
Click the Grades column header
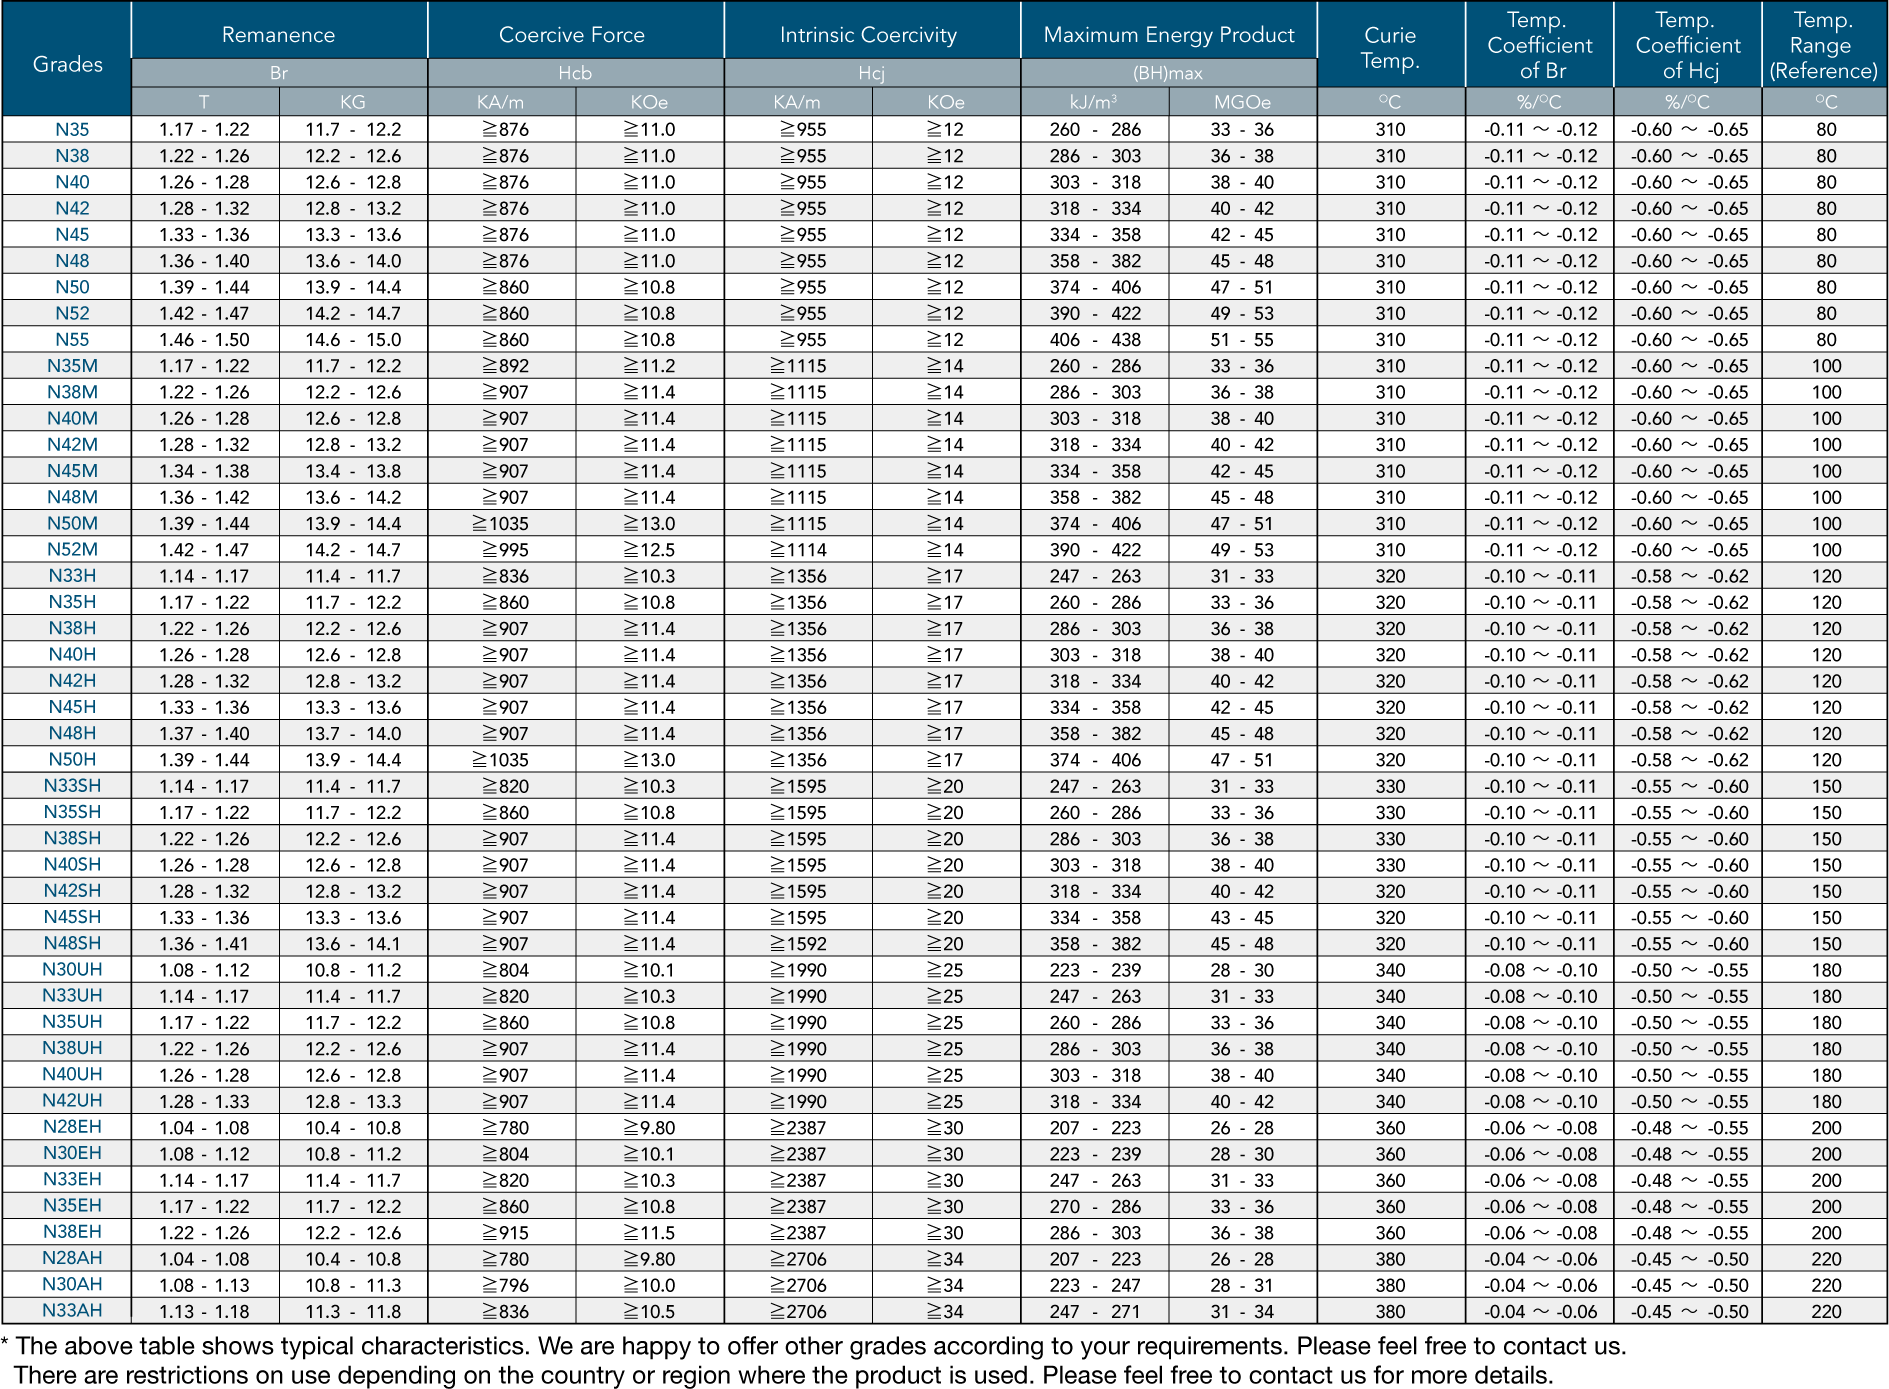(x=67, y=64)
